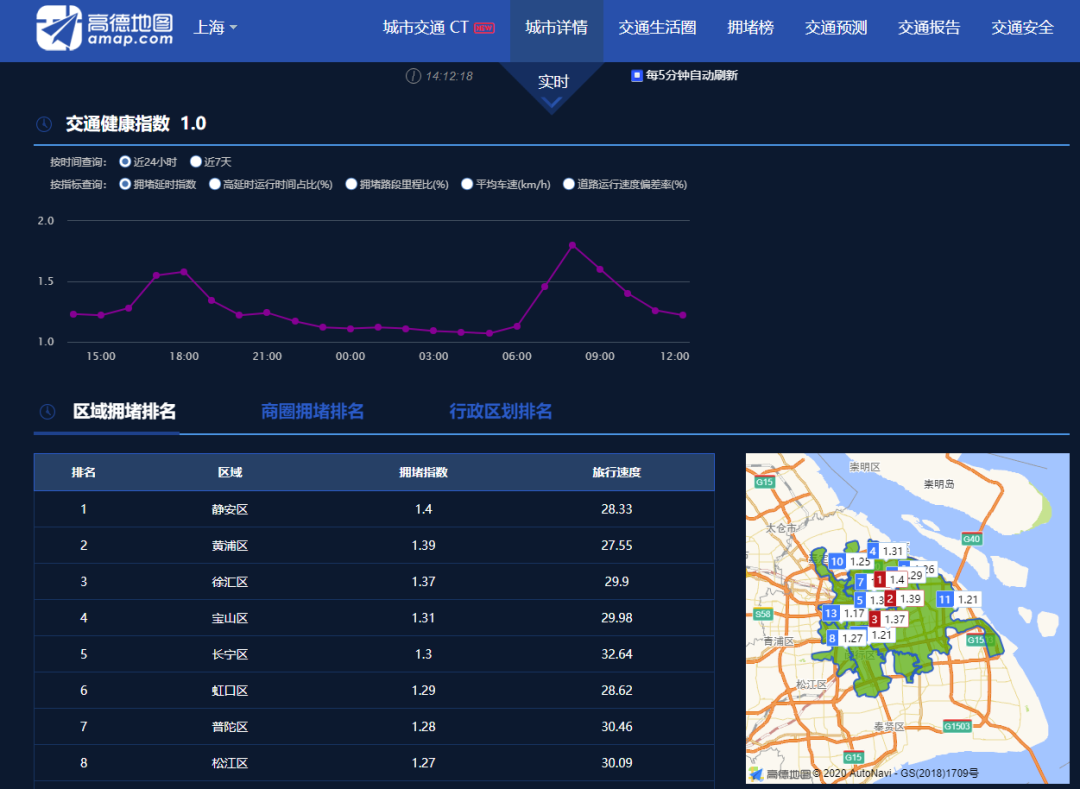This screenshot has width=1080, height=789.
Task: Select the 拥堵延时指数 radio button
Action: click(x=125, y=184)
